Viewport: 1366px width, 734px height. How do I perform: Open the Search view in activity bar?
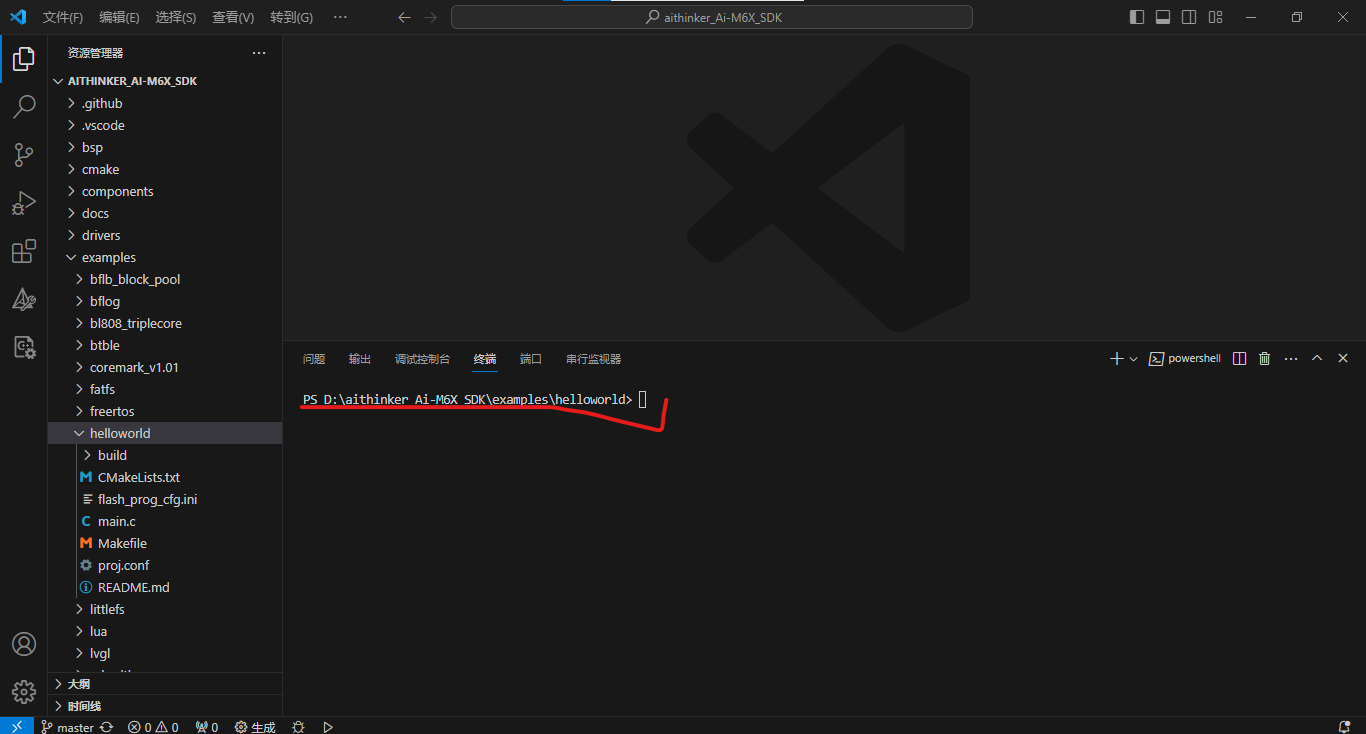24,106
